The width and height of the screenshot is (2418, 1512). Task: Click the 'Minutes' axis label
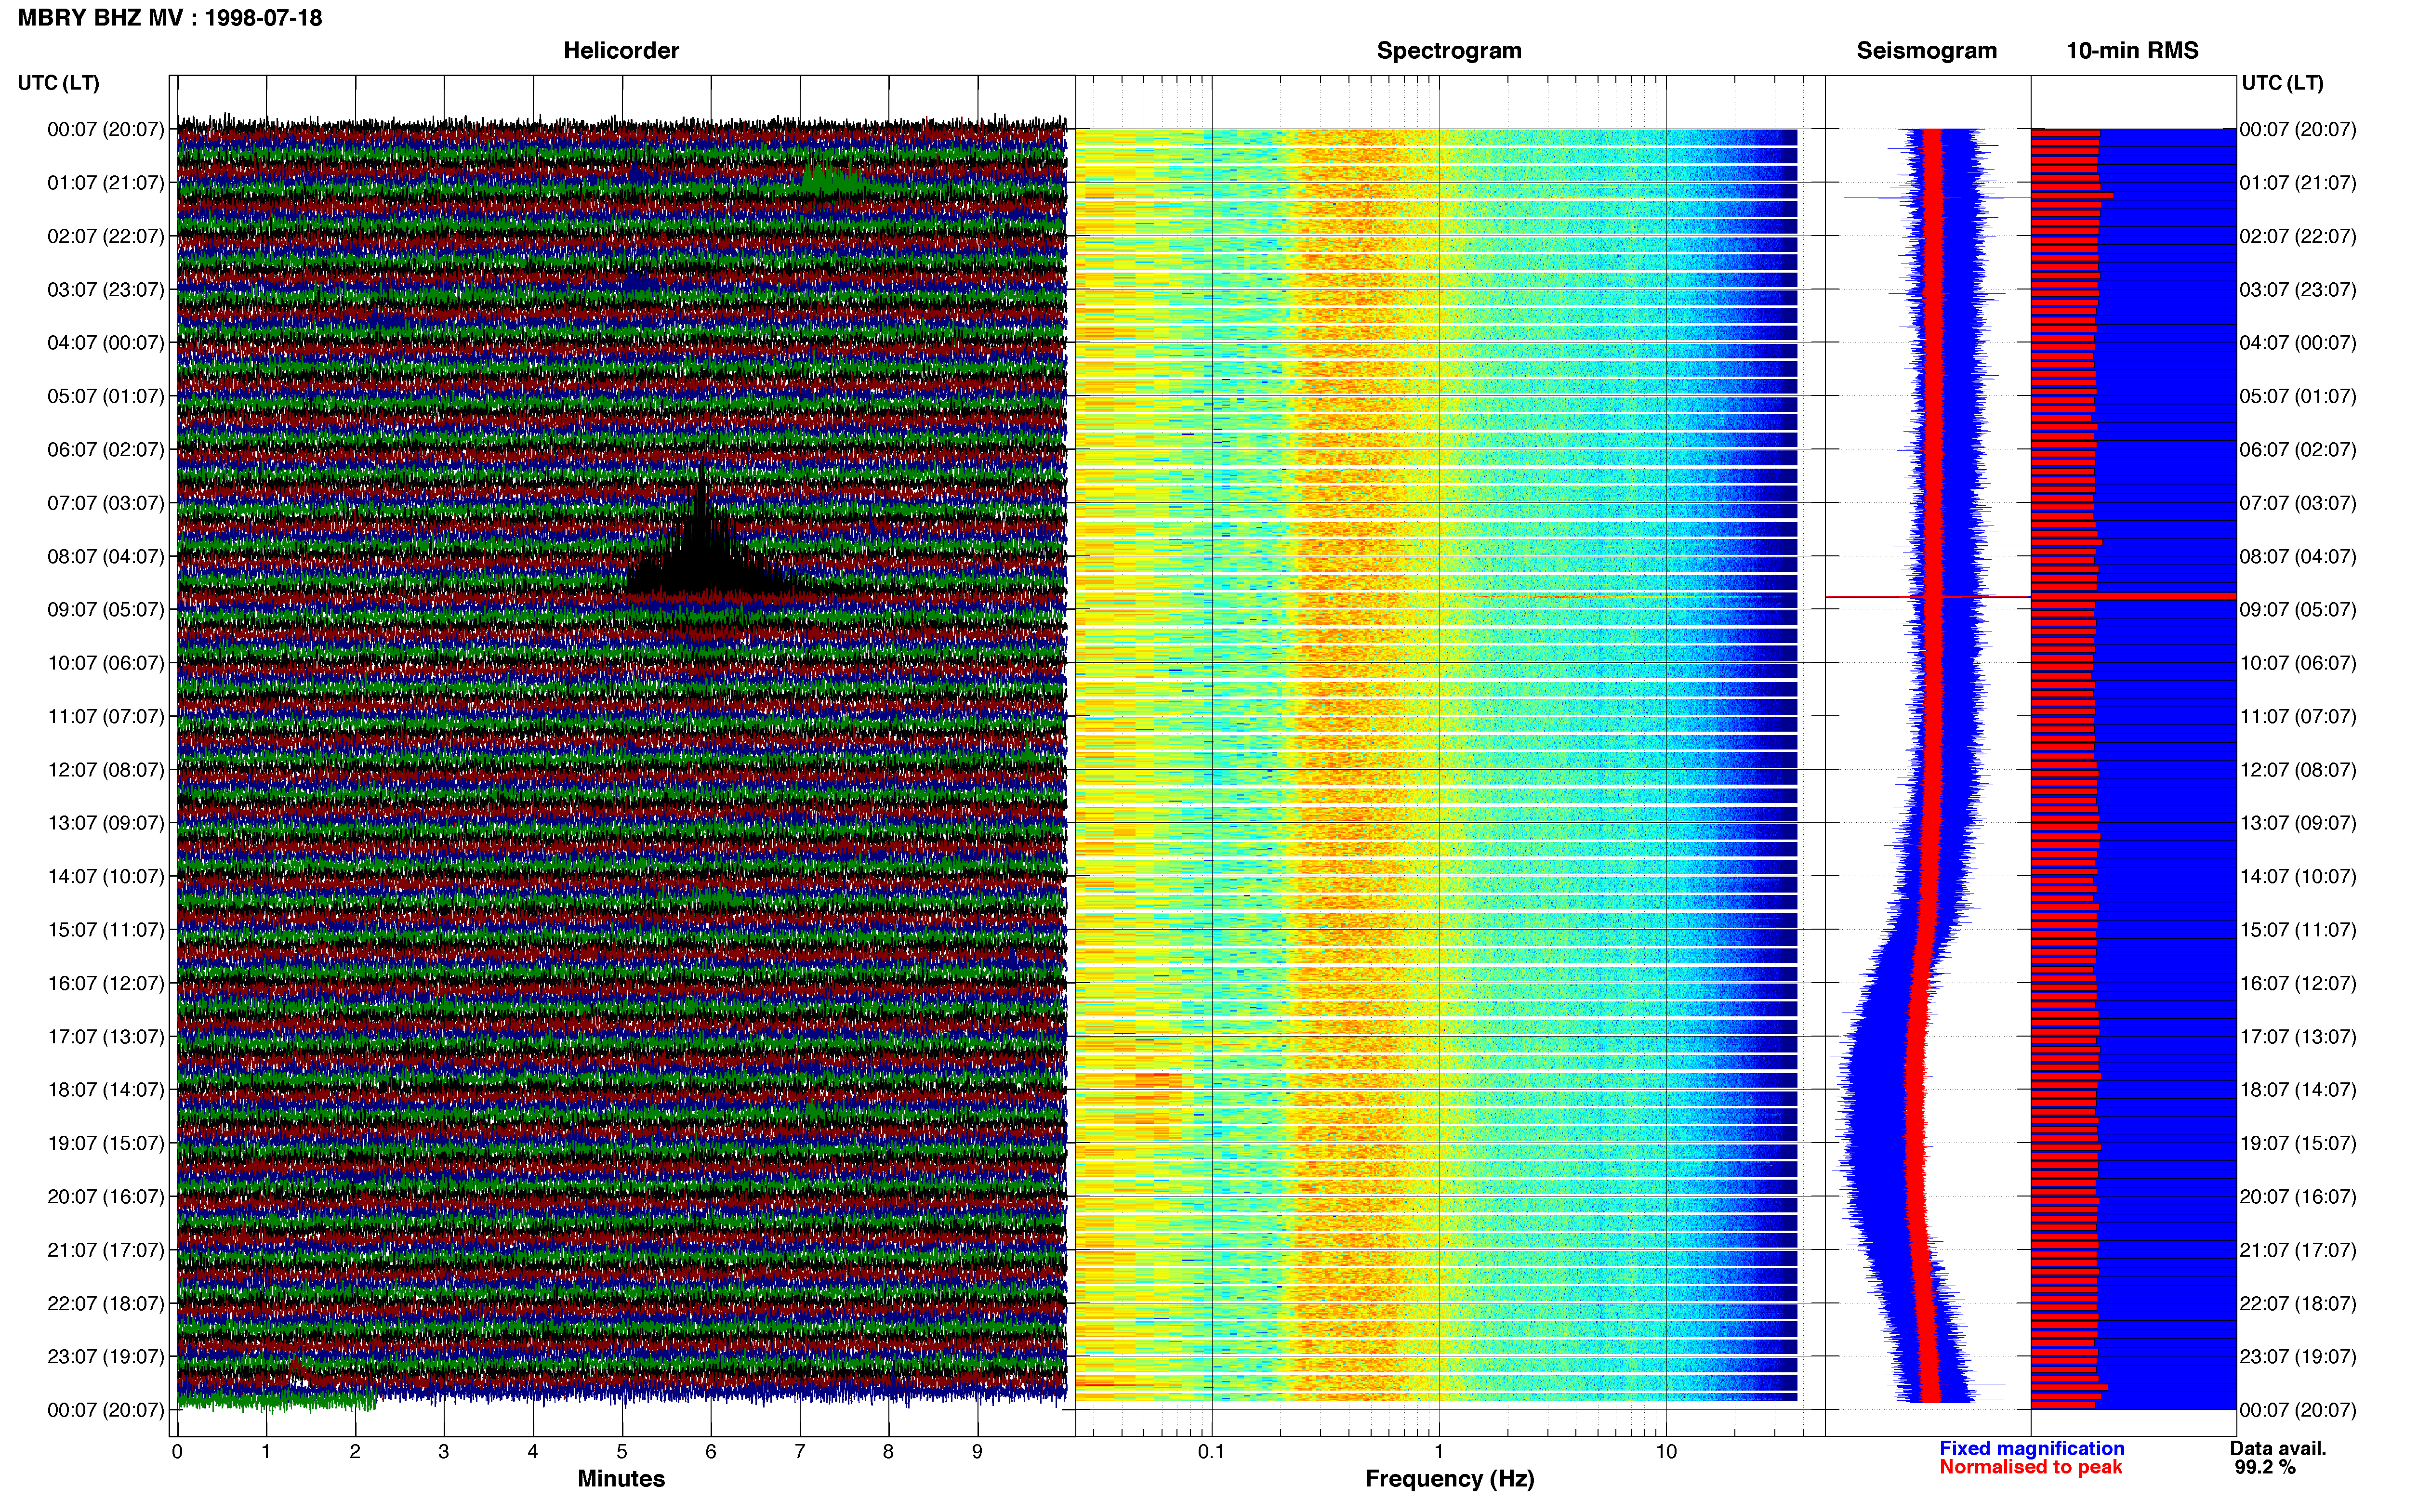(621, 1478)
